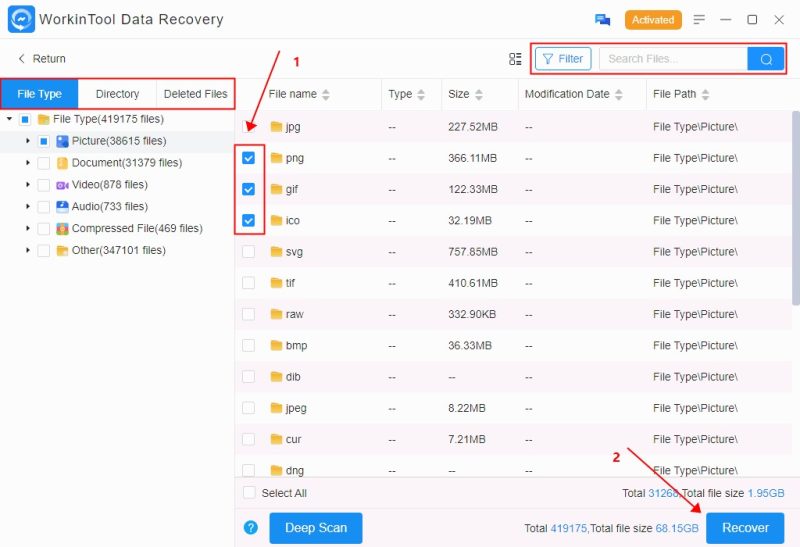Check the svg folder checkbox
This screenshot has height=547, width=800.
[x=248, y=252]
